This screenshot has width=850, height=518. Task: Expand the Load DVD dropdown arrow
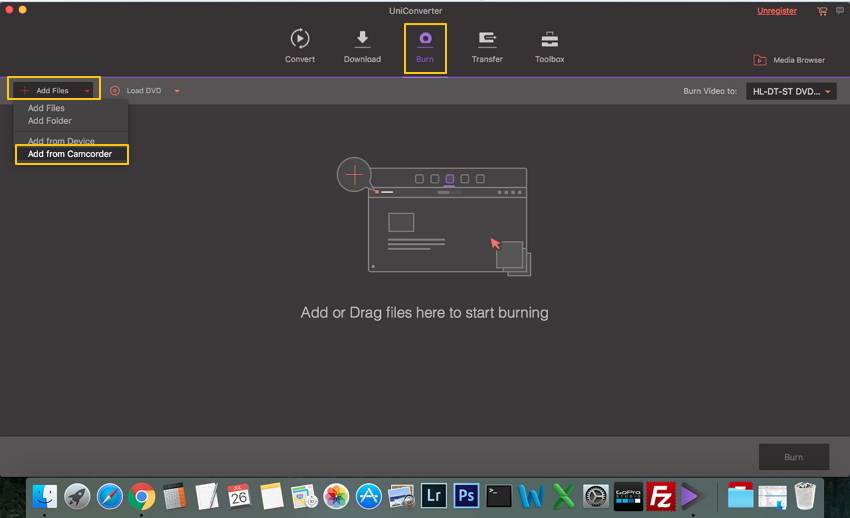coord(177,91)
